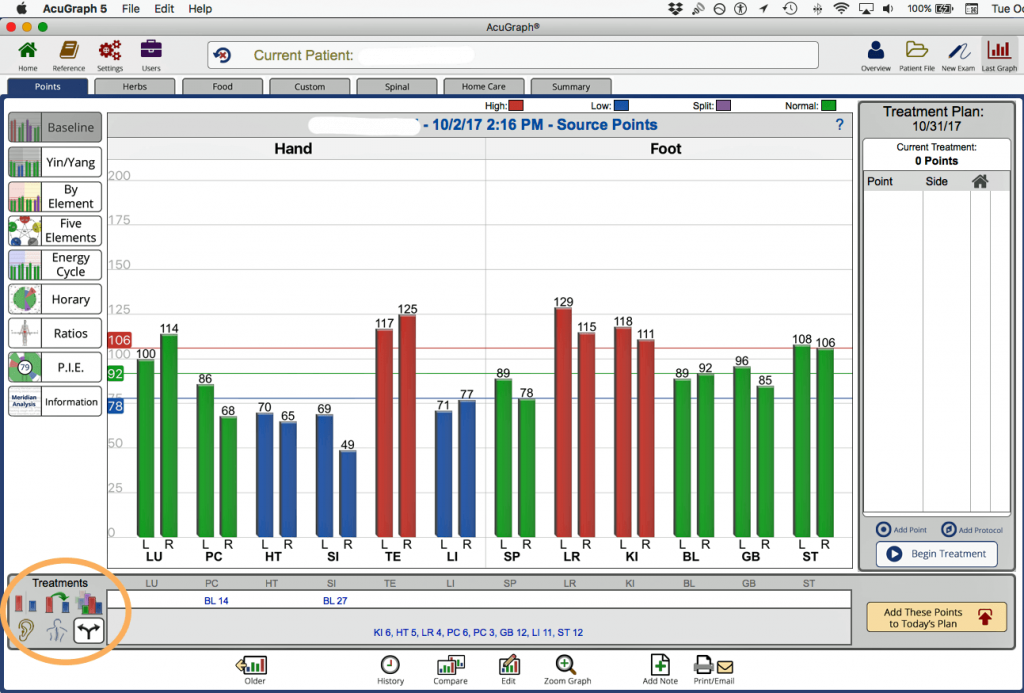Click the Add Point button
The width and height of the screenshot is (1024, 693).
(x=901, y=530)
